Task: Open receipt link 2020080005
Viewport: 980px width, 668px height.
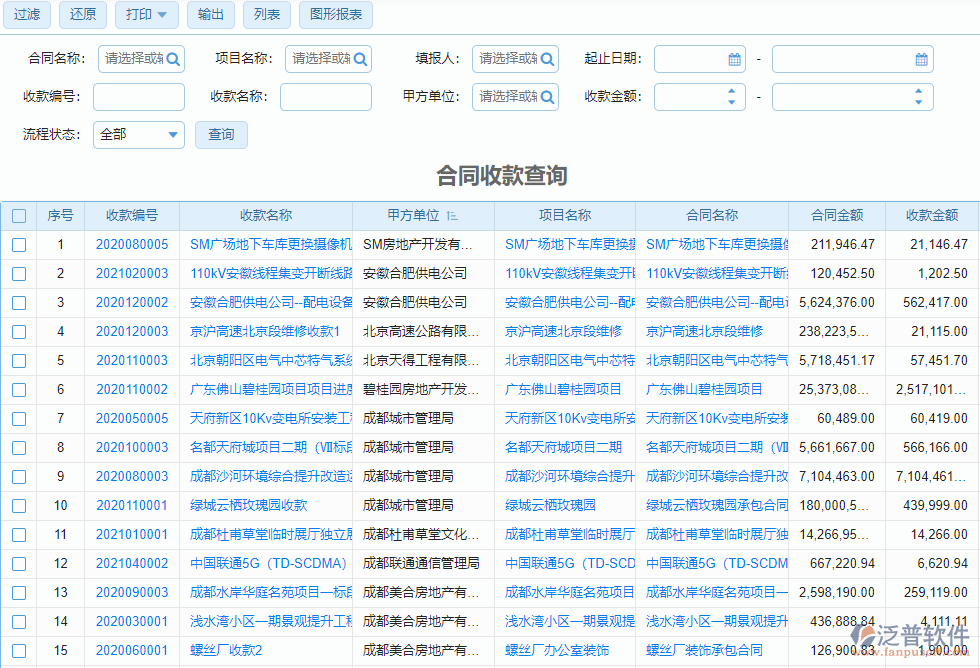Action: 134,244
